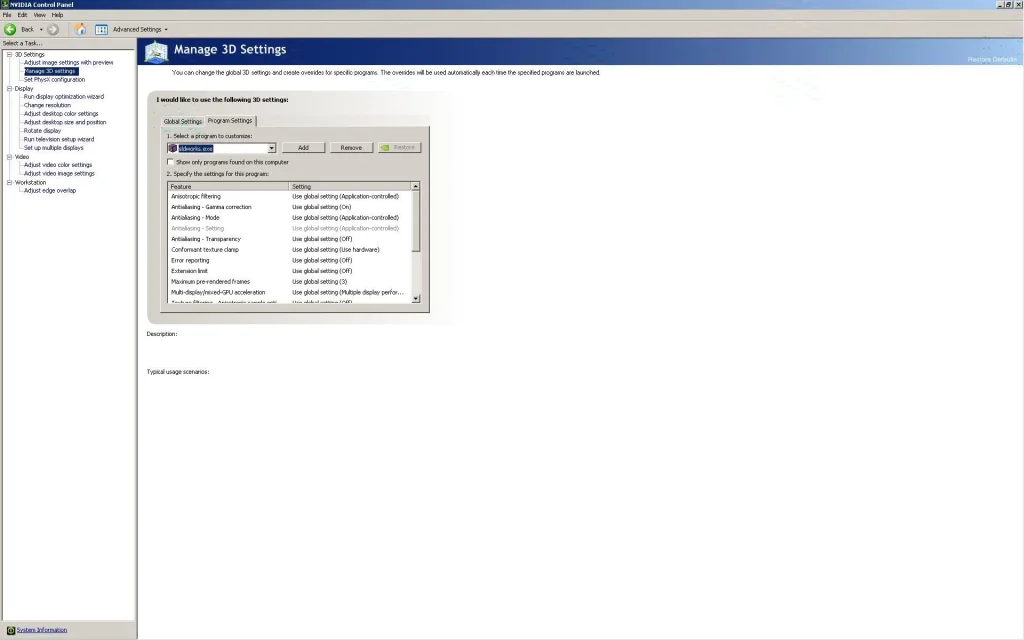Open the Back history dropdown arrow
This screenshot has height=640, width=1024.
point(41,29)
